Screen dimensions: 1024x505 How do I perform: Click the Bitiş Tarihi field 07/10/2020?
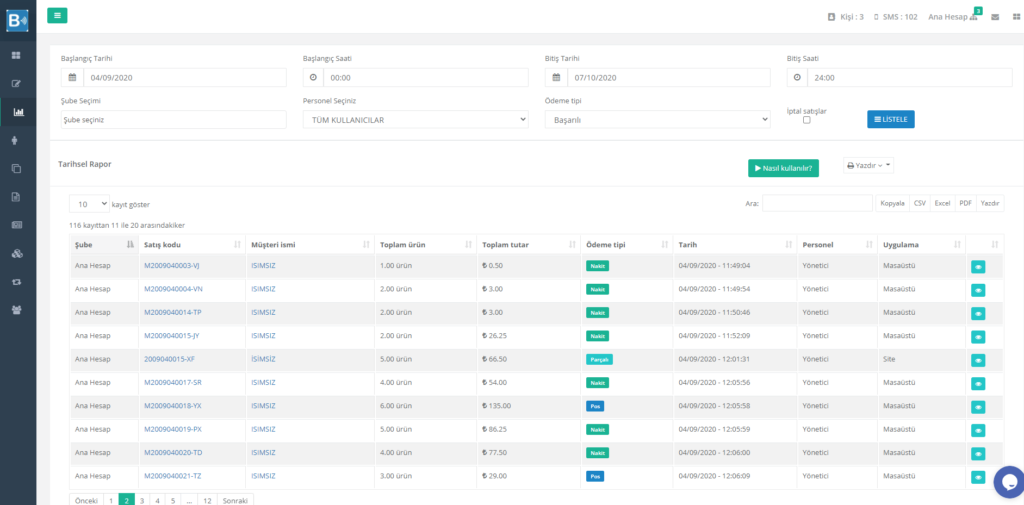click(x=669, y=78)
